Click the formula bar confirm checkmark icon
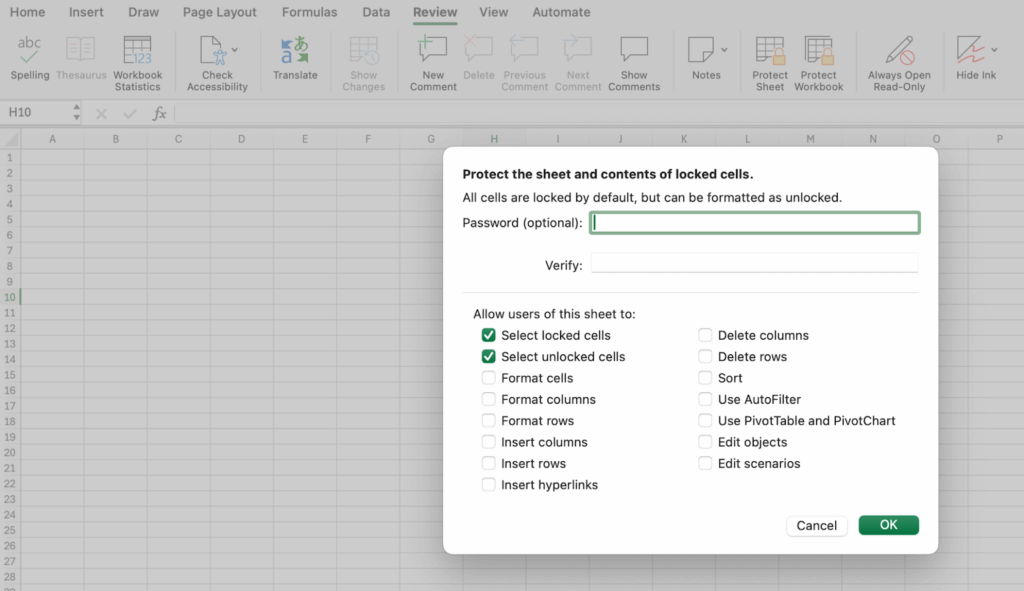The width and height of the screenshot is (1024, 591). click(130, 114)
